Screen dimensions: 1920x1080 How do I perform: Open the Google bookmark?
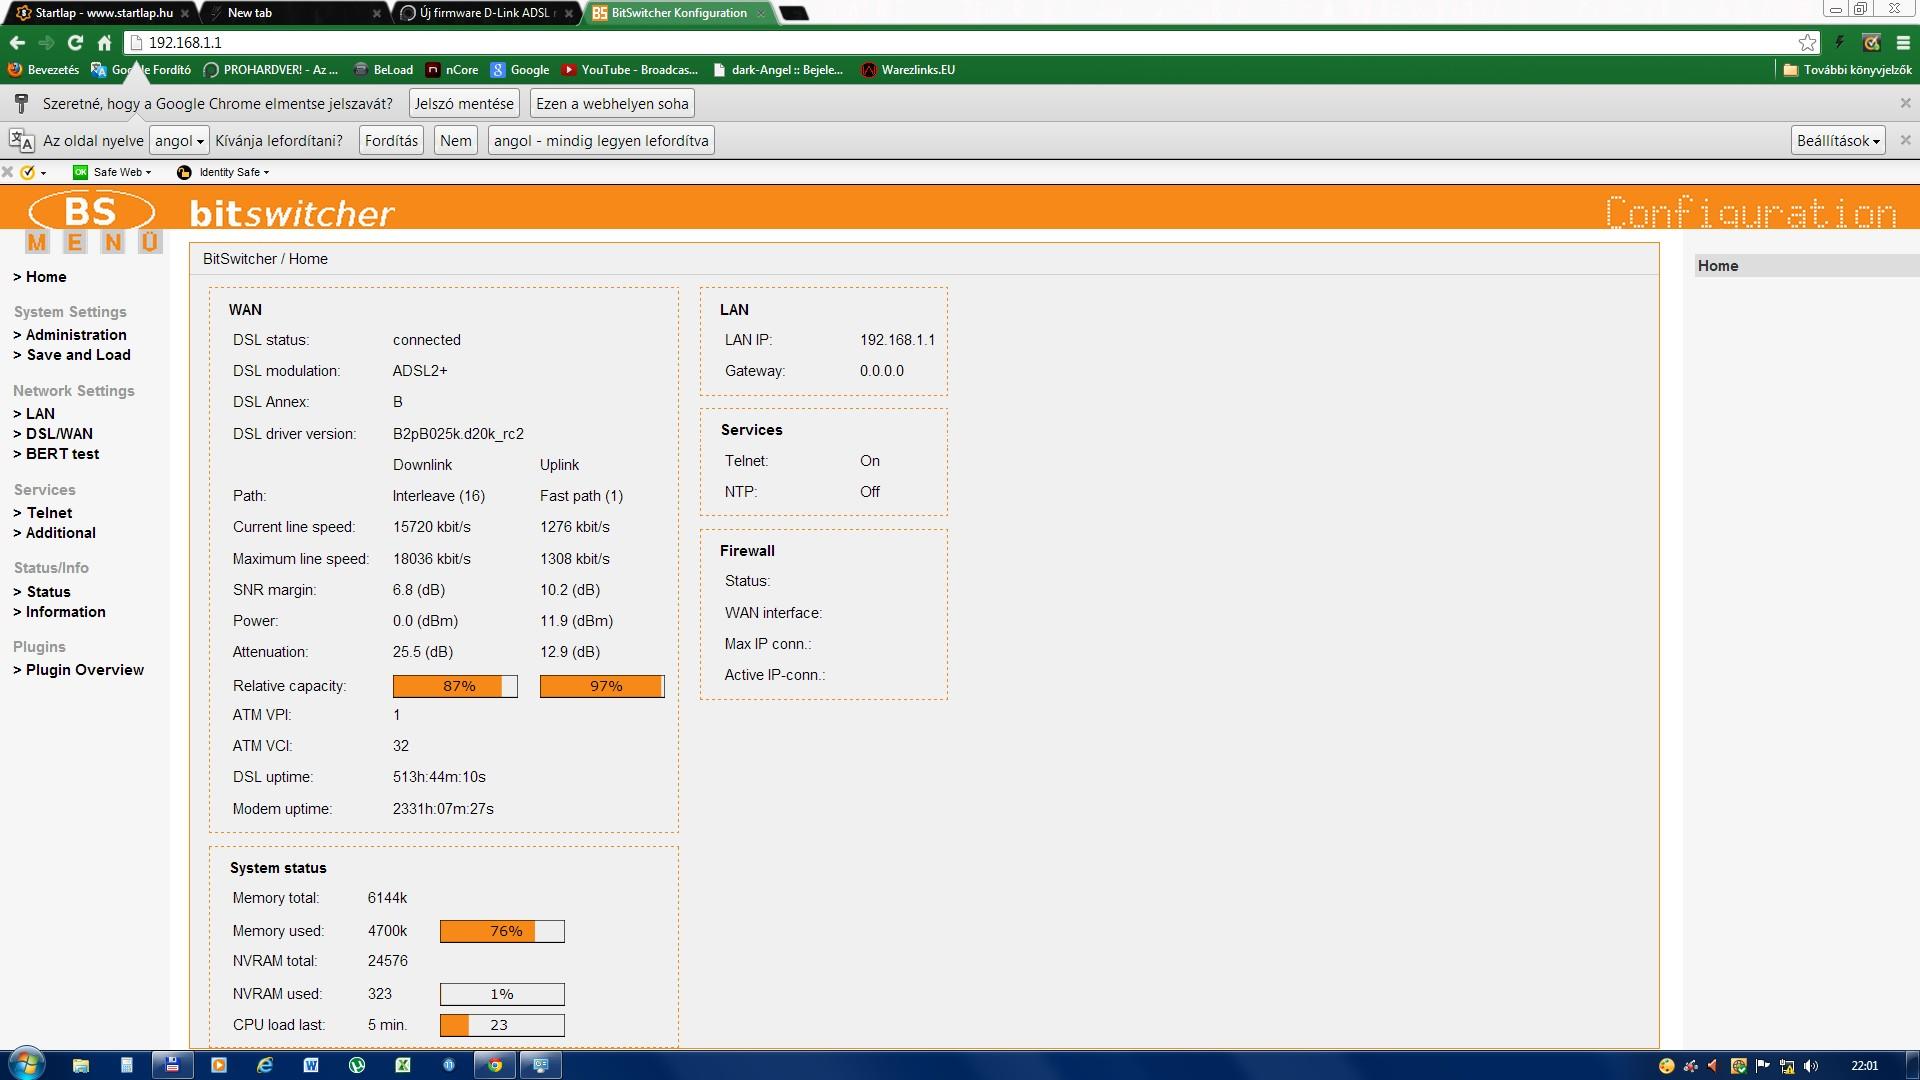click(520, 70)
